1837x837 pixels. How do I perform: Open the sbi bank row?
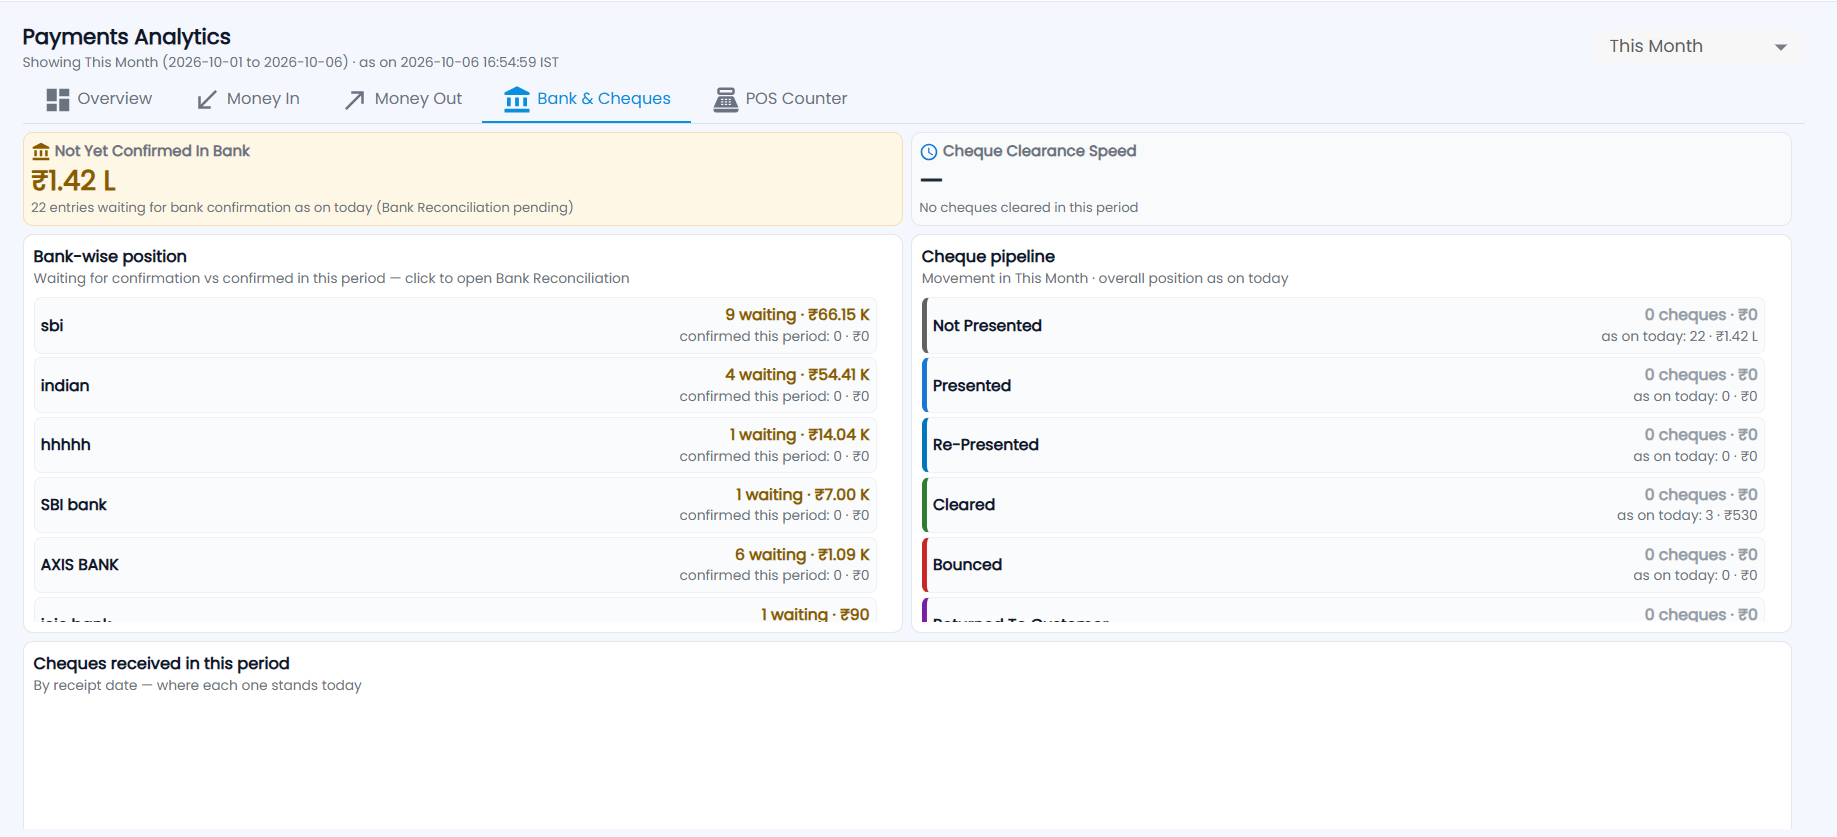coord(455,326)
